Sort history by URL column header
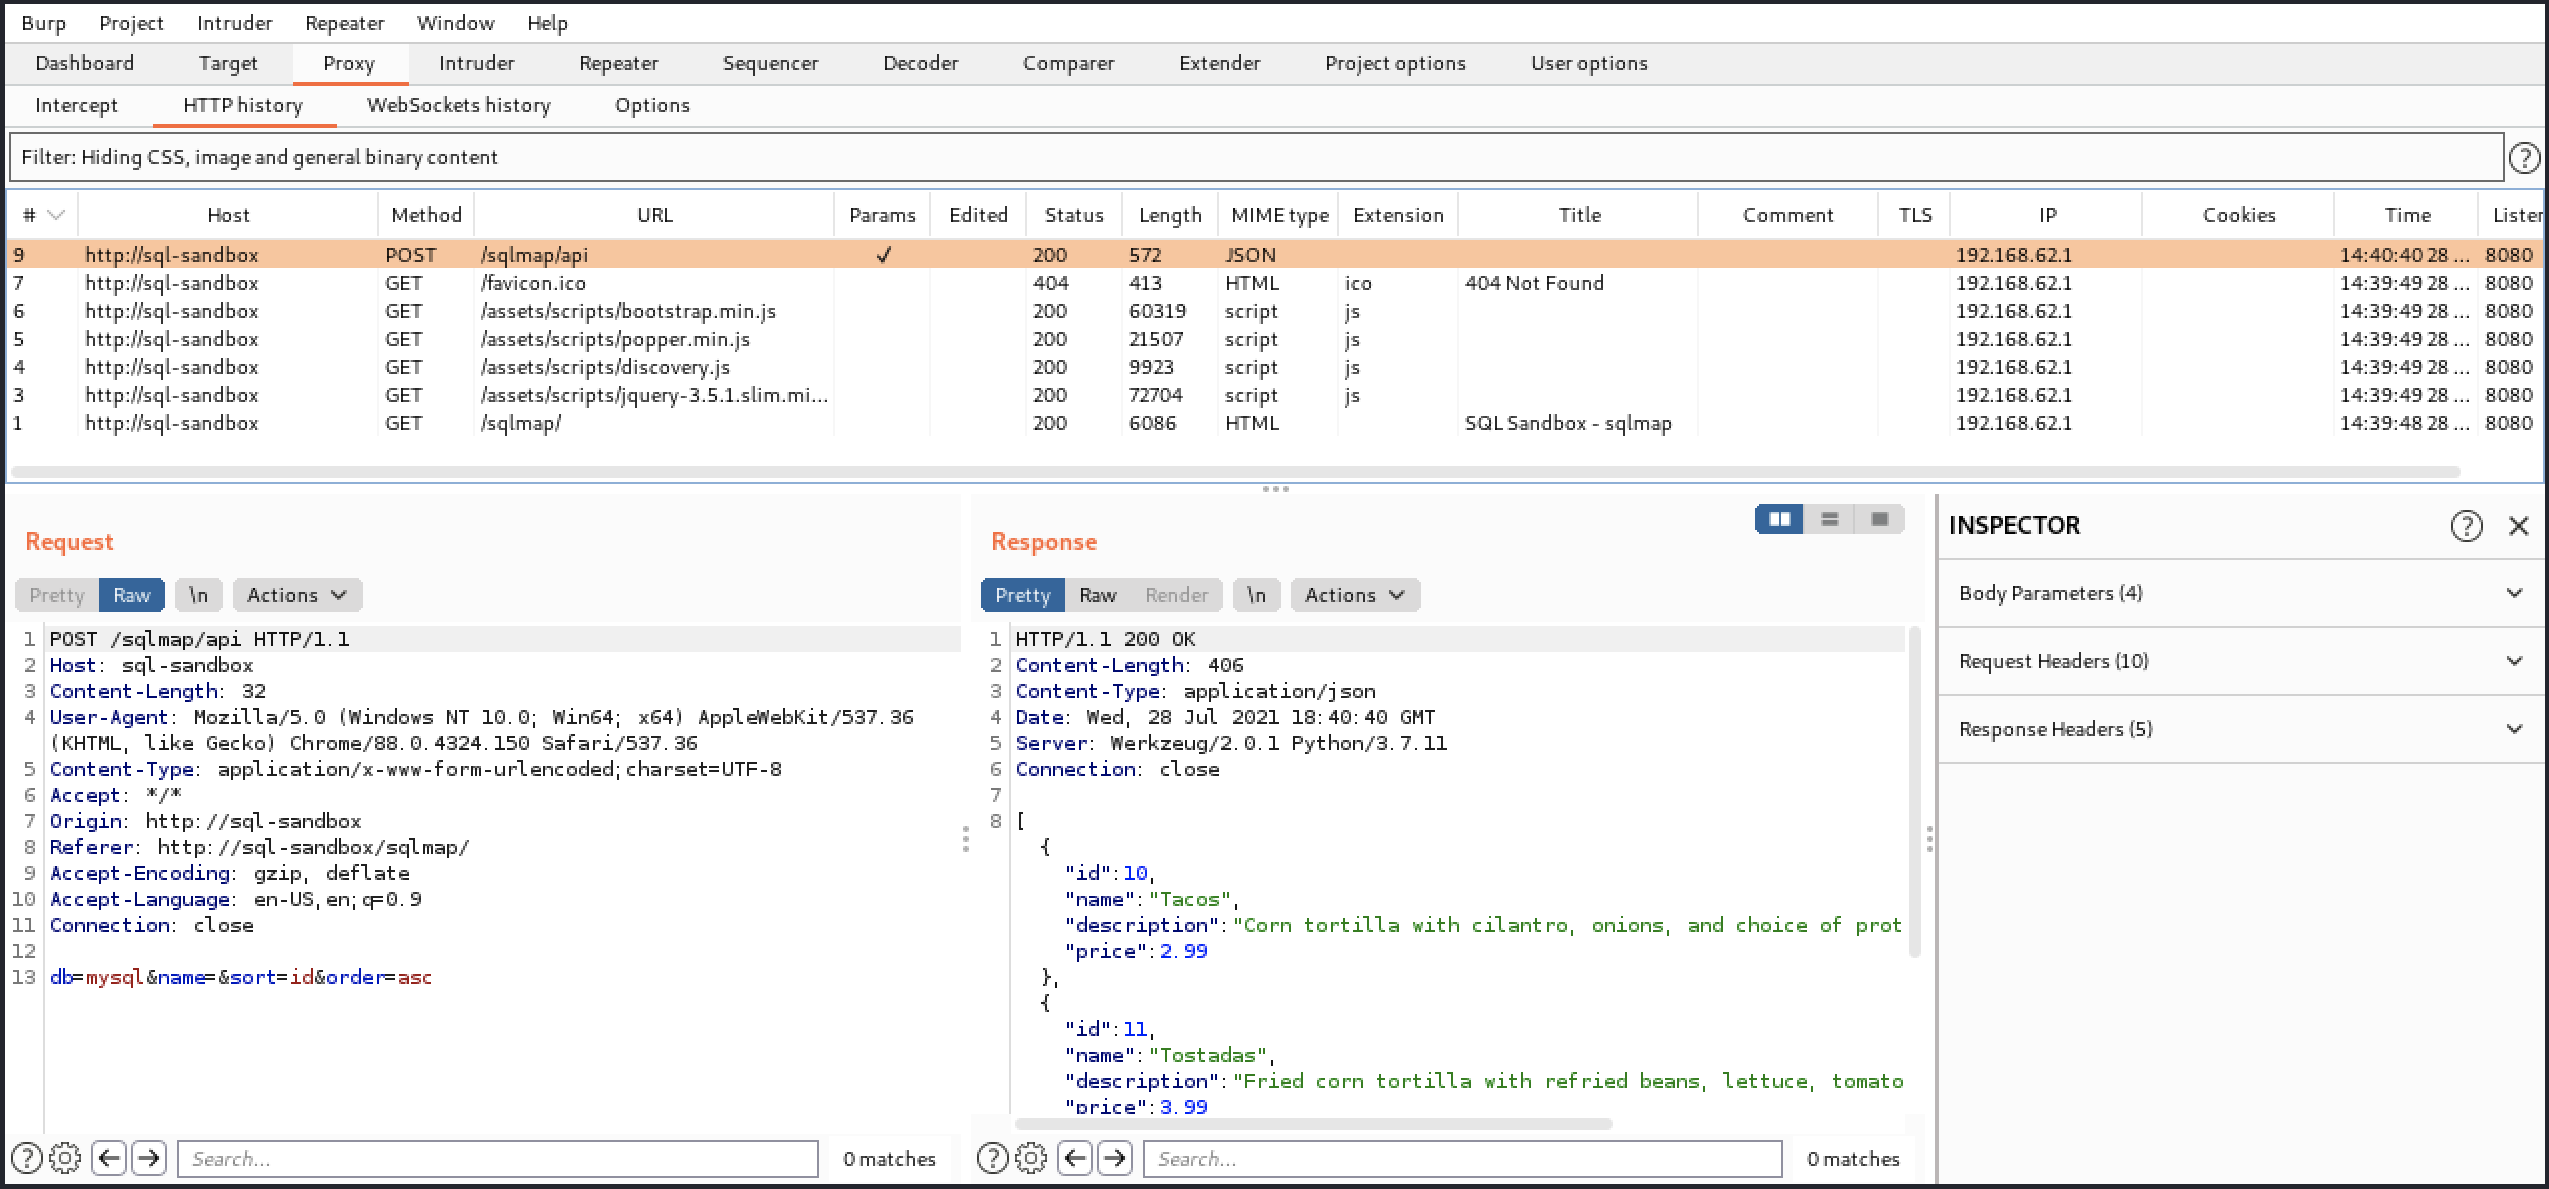2549x1189 pixels. (655, 215)
